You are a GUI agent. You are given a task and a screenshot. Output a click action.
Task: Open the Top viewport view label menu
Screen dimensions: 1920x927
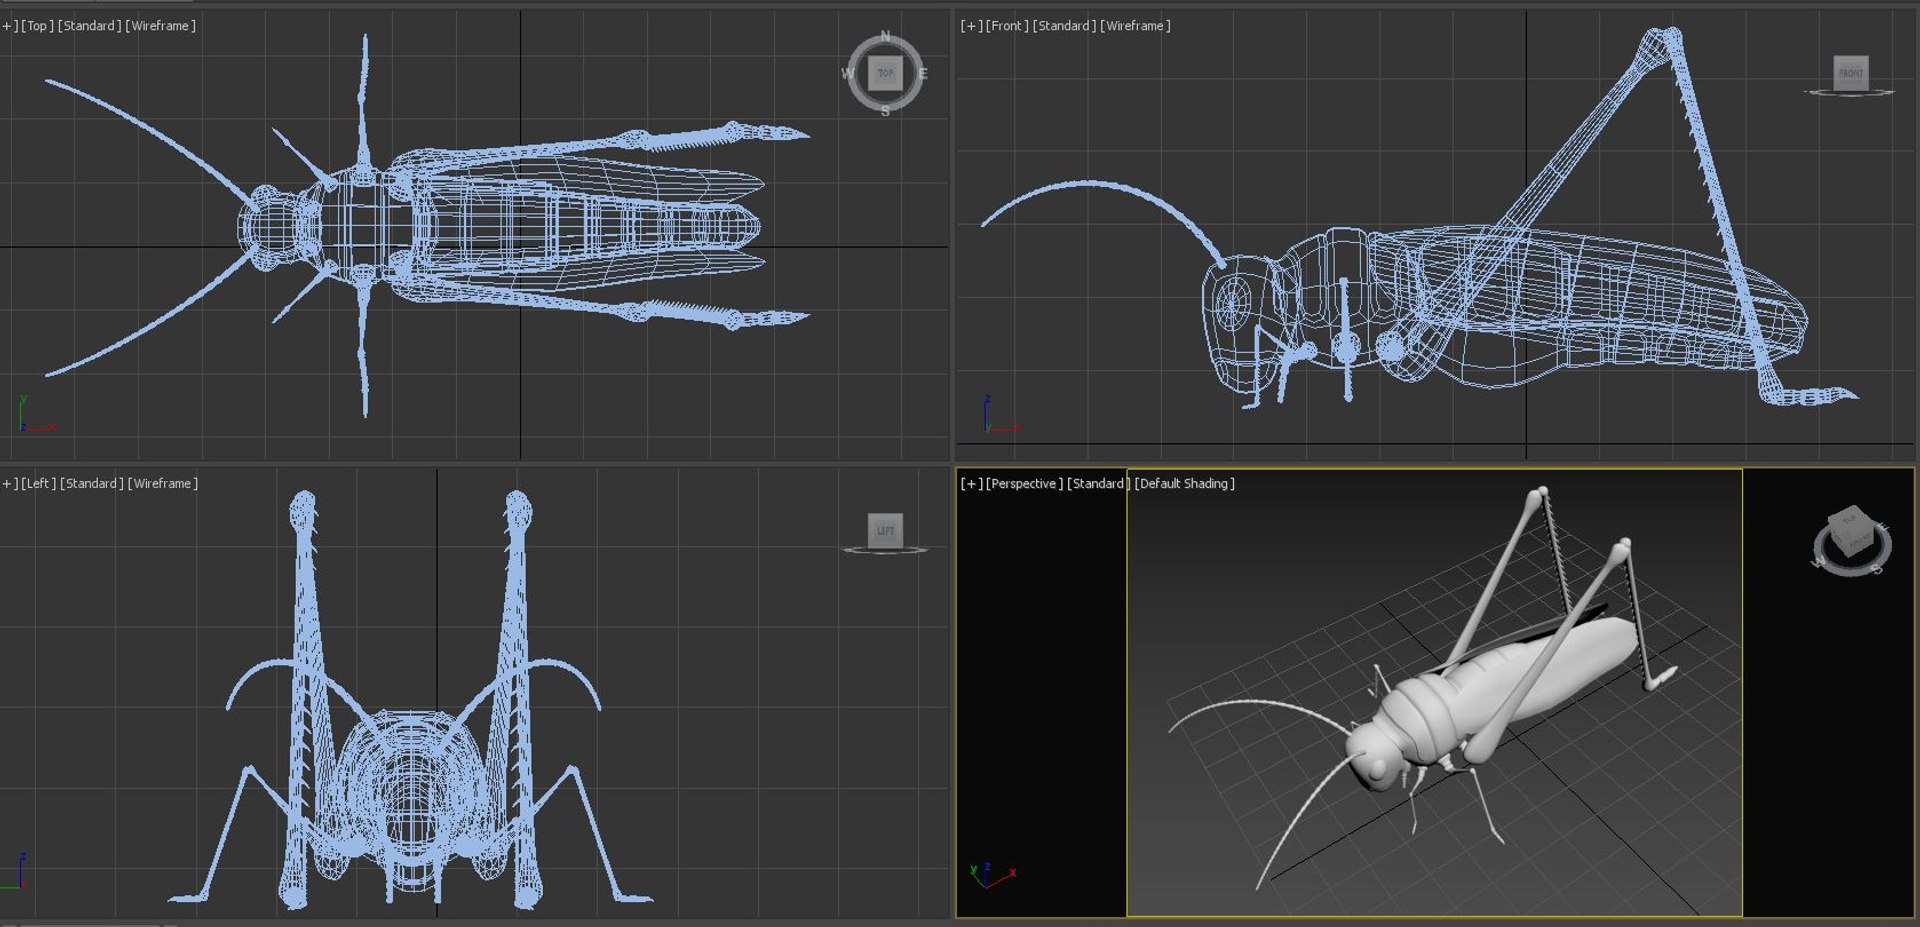[x=37, y=26]
